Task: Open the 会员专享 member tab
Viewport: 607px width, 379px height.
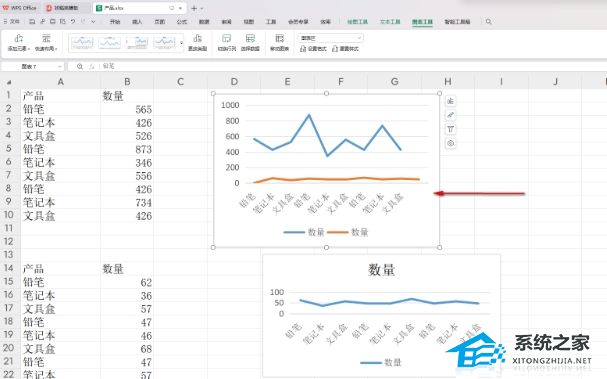Action: click(298, 22)
